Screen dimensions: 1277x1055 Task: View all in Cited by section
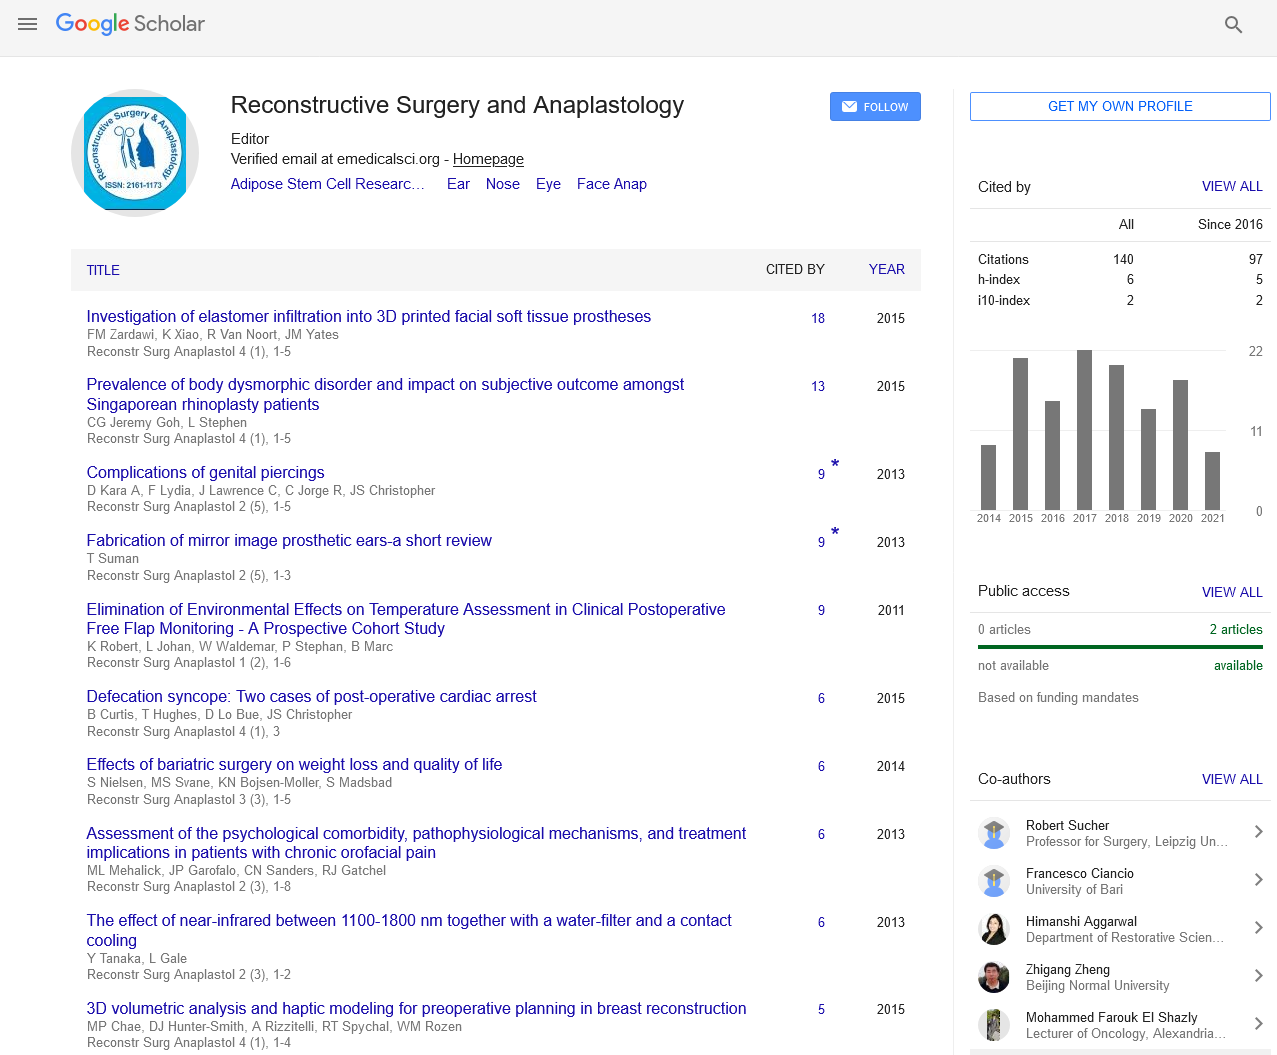[1231, 186]
